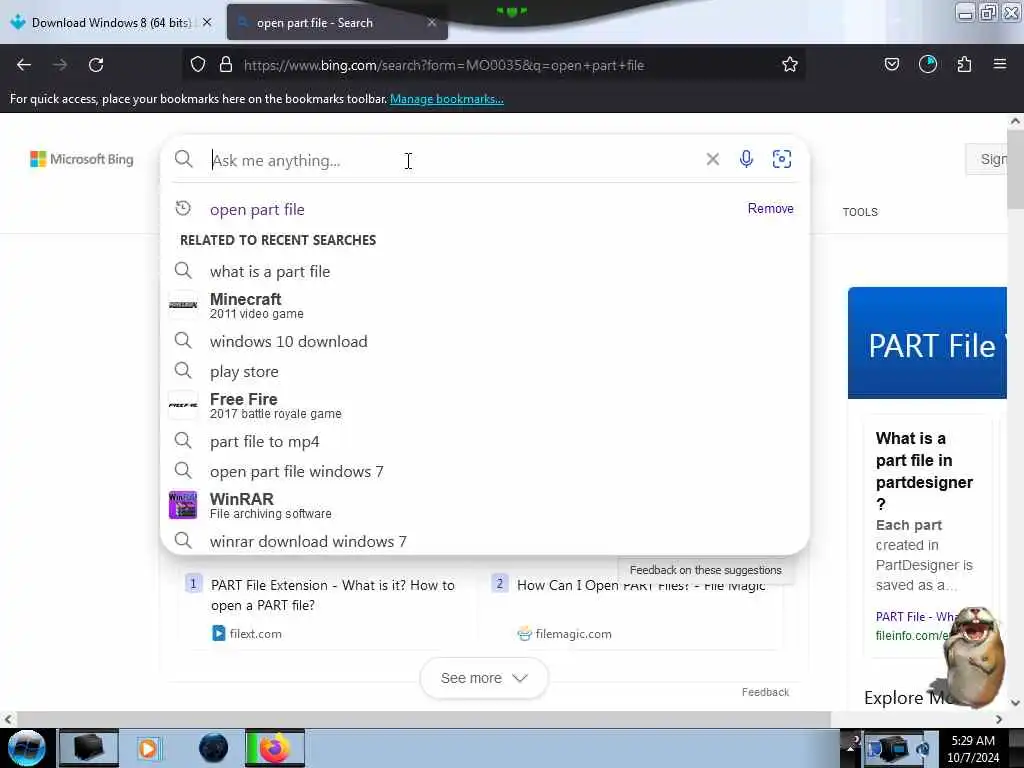
Task: Choose suggestion 'winrar download windows 7'
Action: (485, 541)
